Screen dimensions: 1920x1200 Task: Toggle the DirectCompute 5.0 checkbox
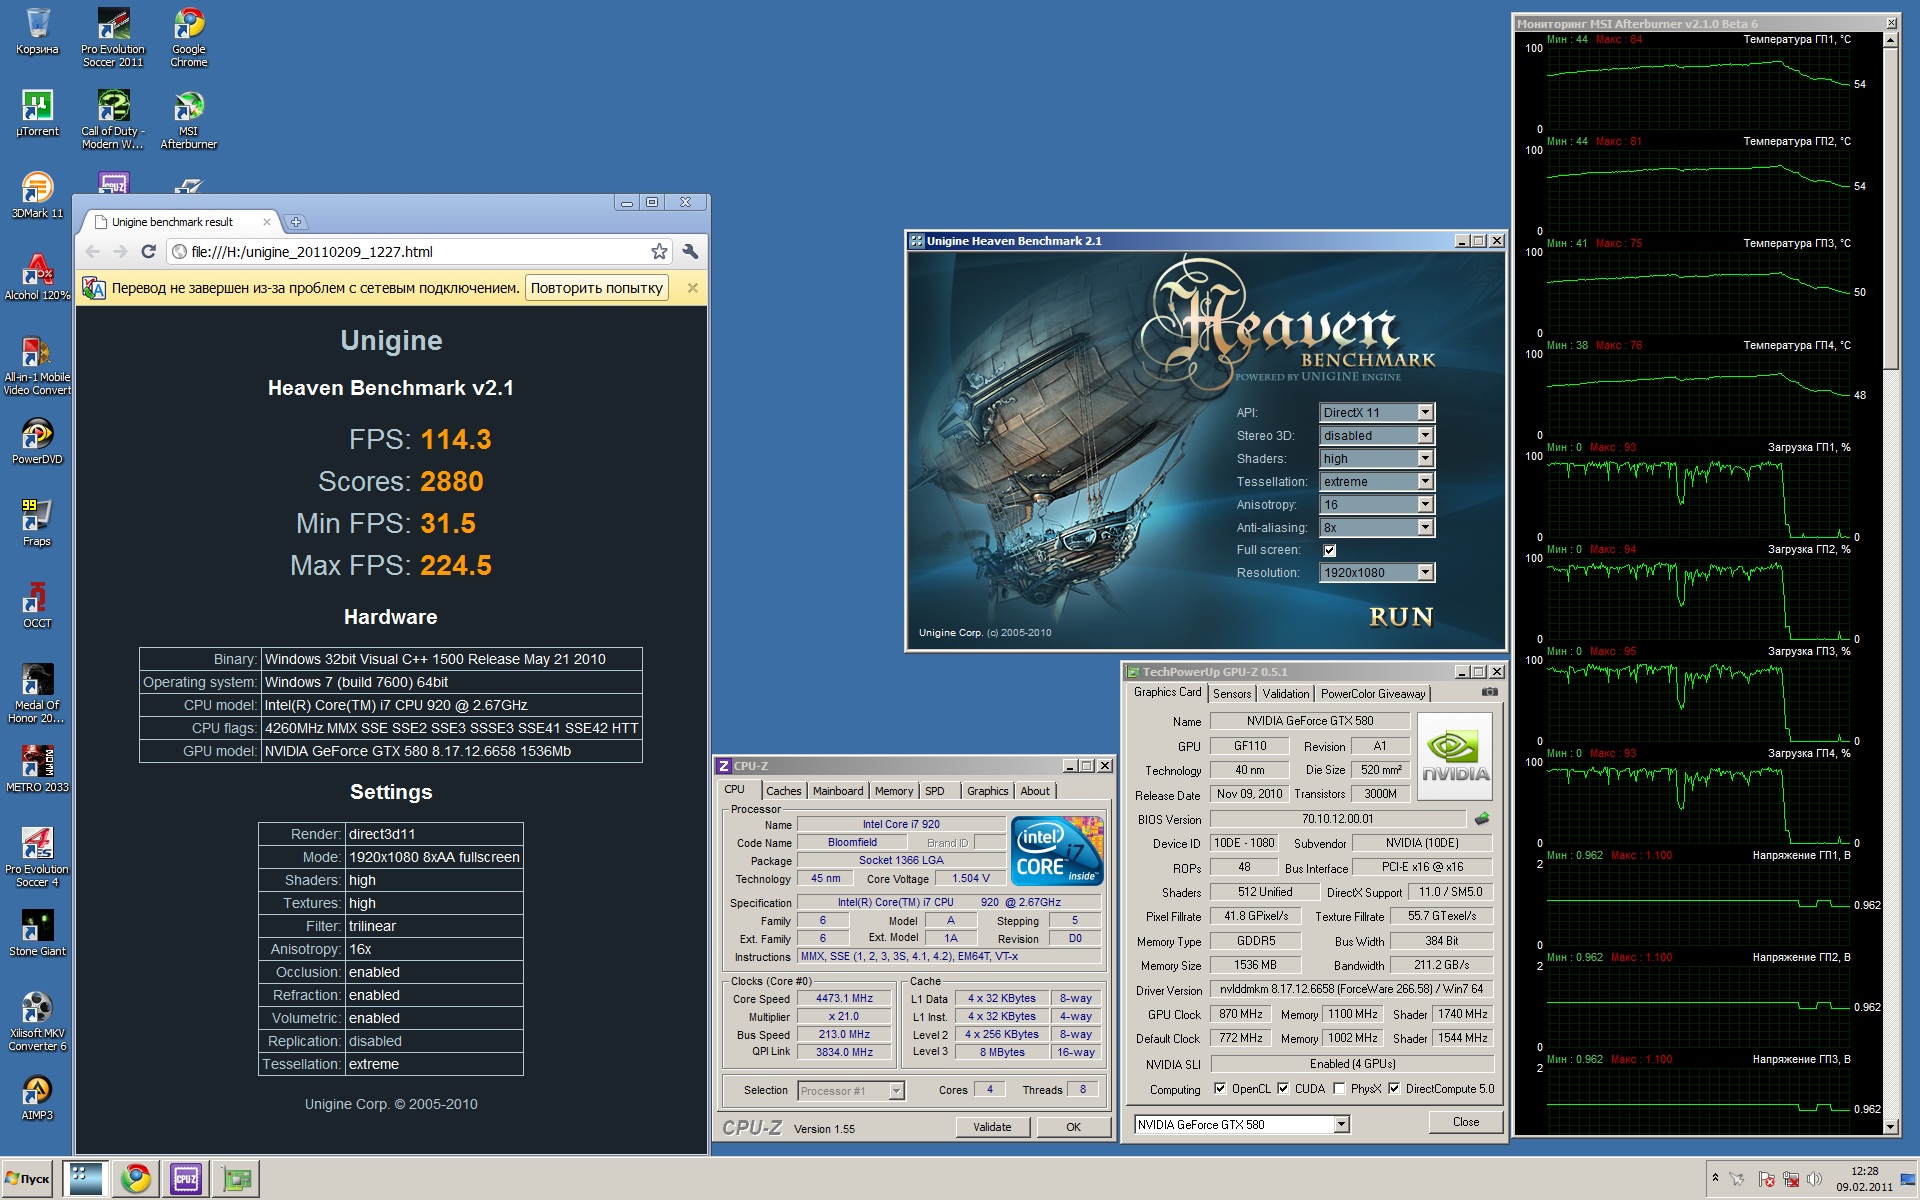(x=1394, y=1089)
